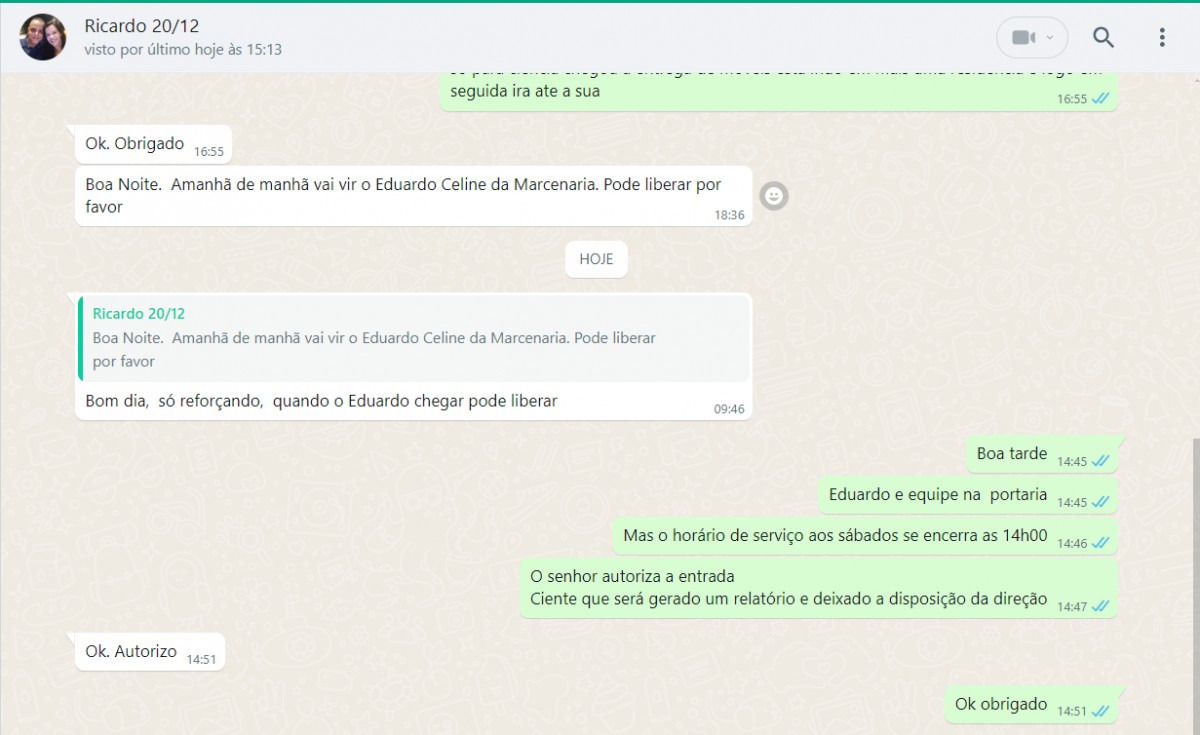Select the "Ok. Autorizo" message bubble
The width and height of the screenshot is (1200, 735).
[131, 652]
